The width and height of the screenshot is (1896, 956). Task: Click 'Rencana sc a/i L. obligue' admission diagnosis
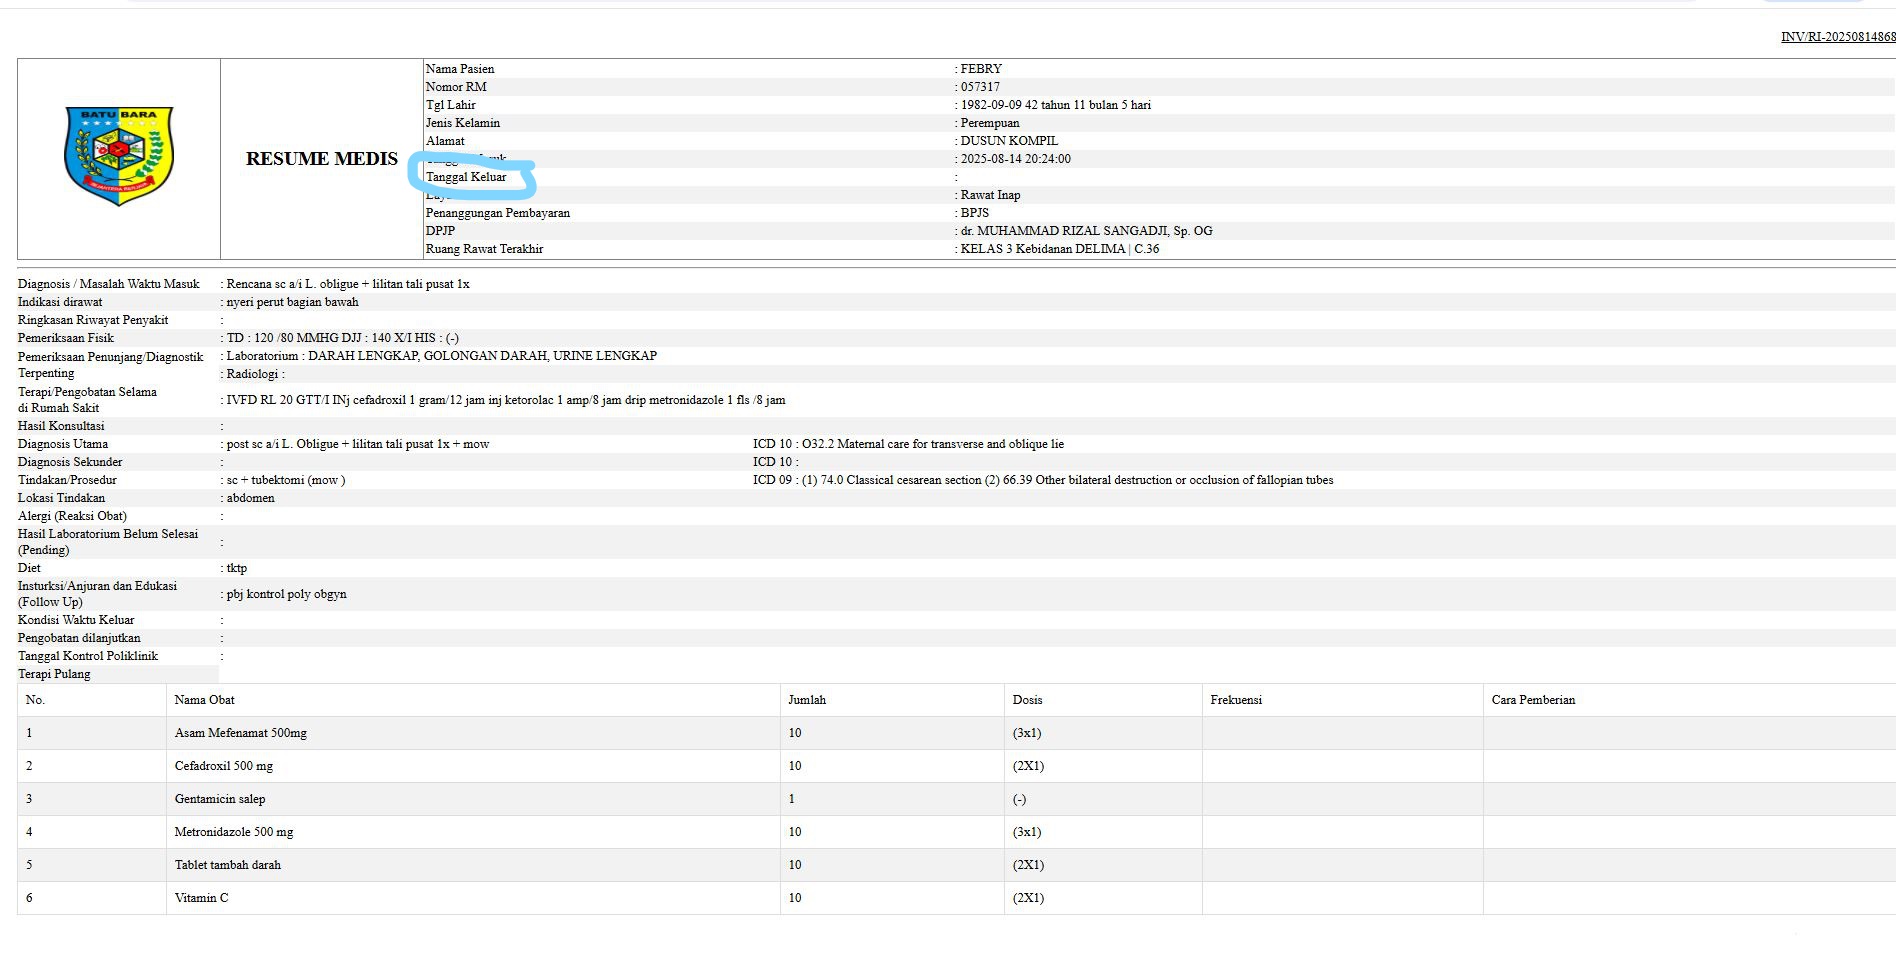348,284
